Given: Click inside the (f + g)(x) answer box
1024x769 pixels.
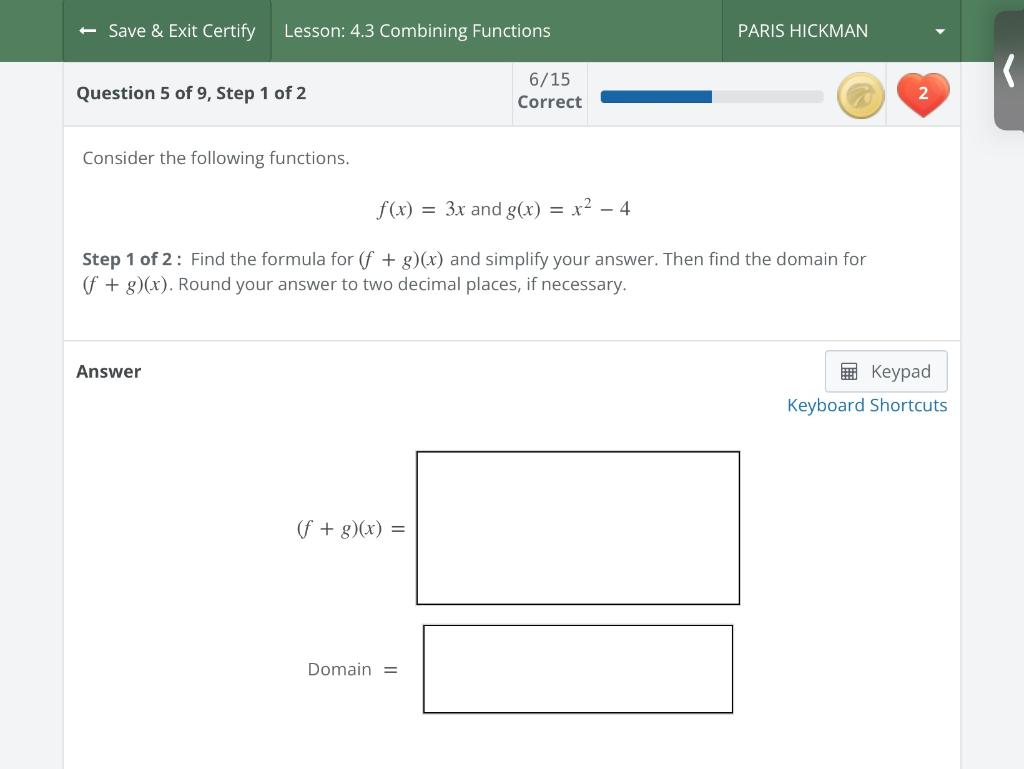Looking at the screenshot, I should [x=577, y=527].
